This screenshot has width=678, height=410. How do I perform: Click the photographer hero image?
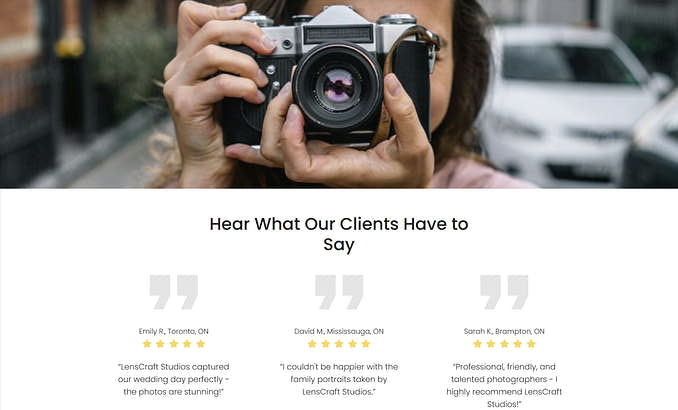339,94
